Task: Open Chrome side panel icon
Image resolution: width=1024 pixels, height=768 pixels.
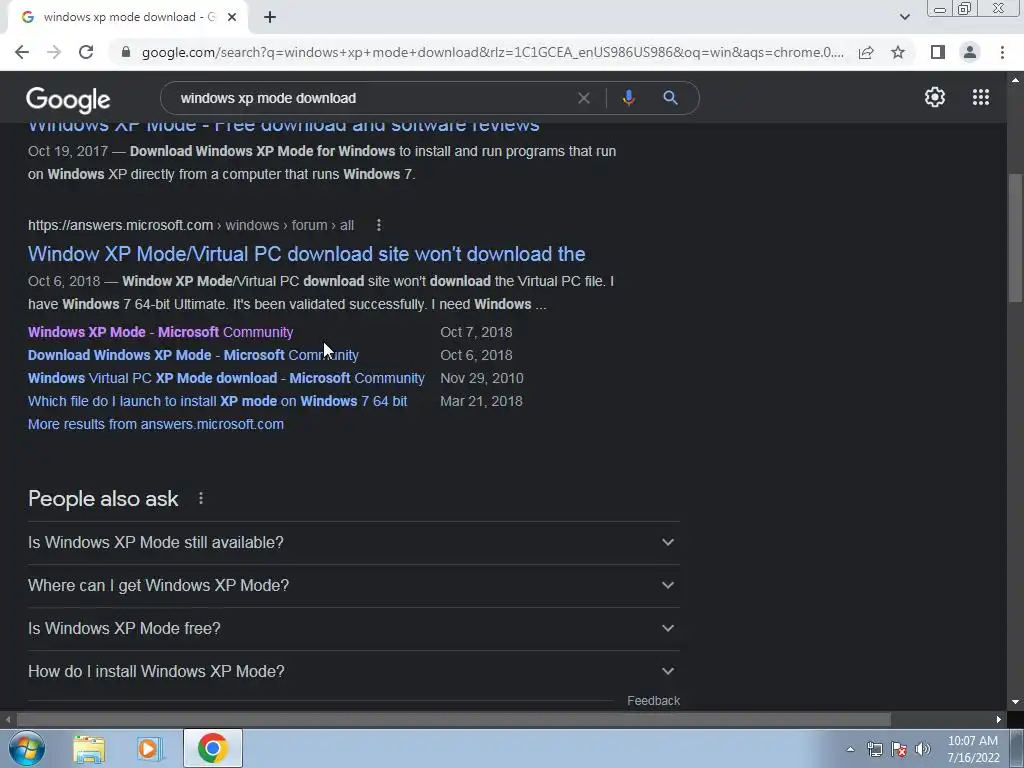Action: [x=938, y=52]
